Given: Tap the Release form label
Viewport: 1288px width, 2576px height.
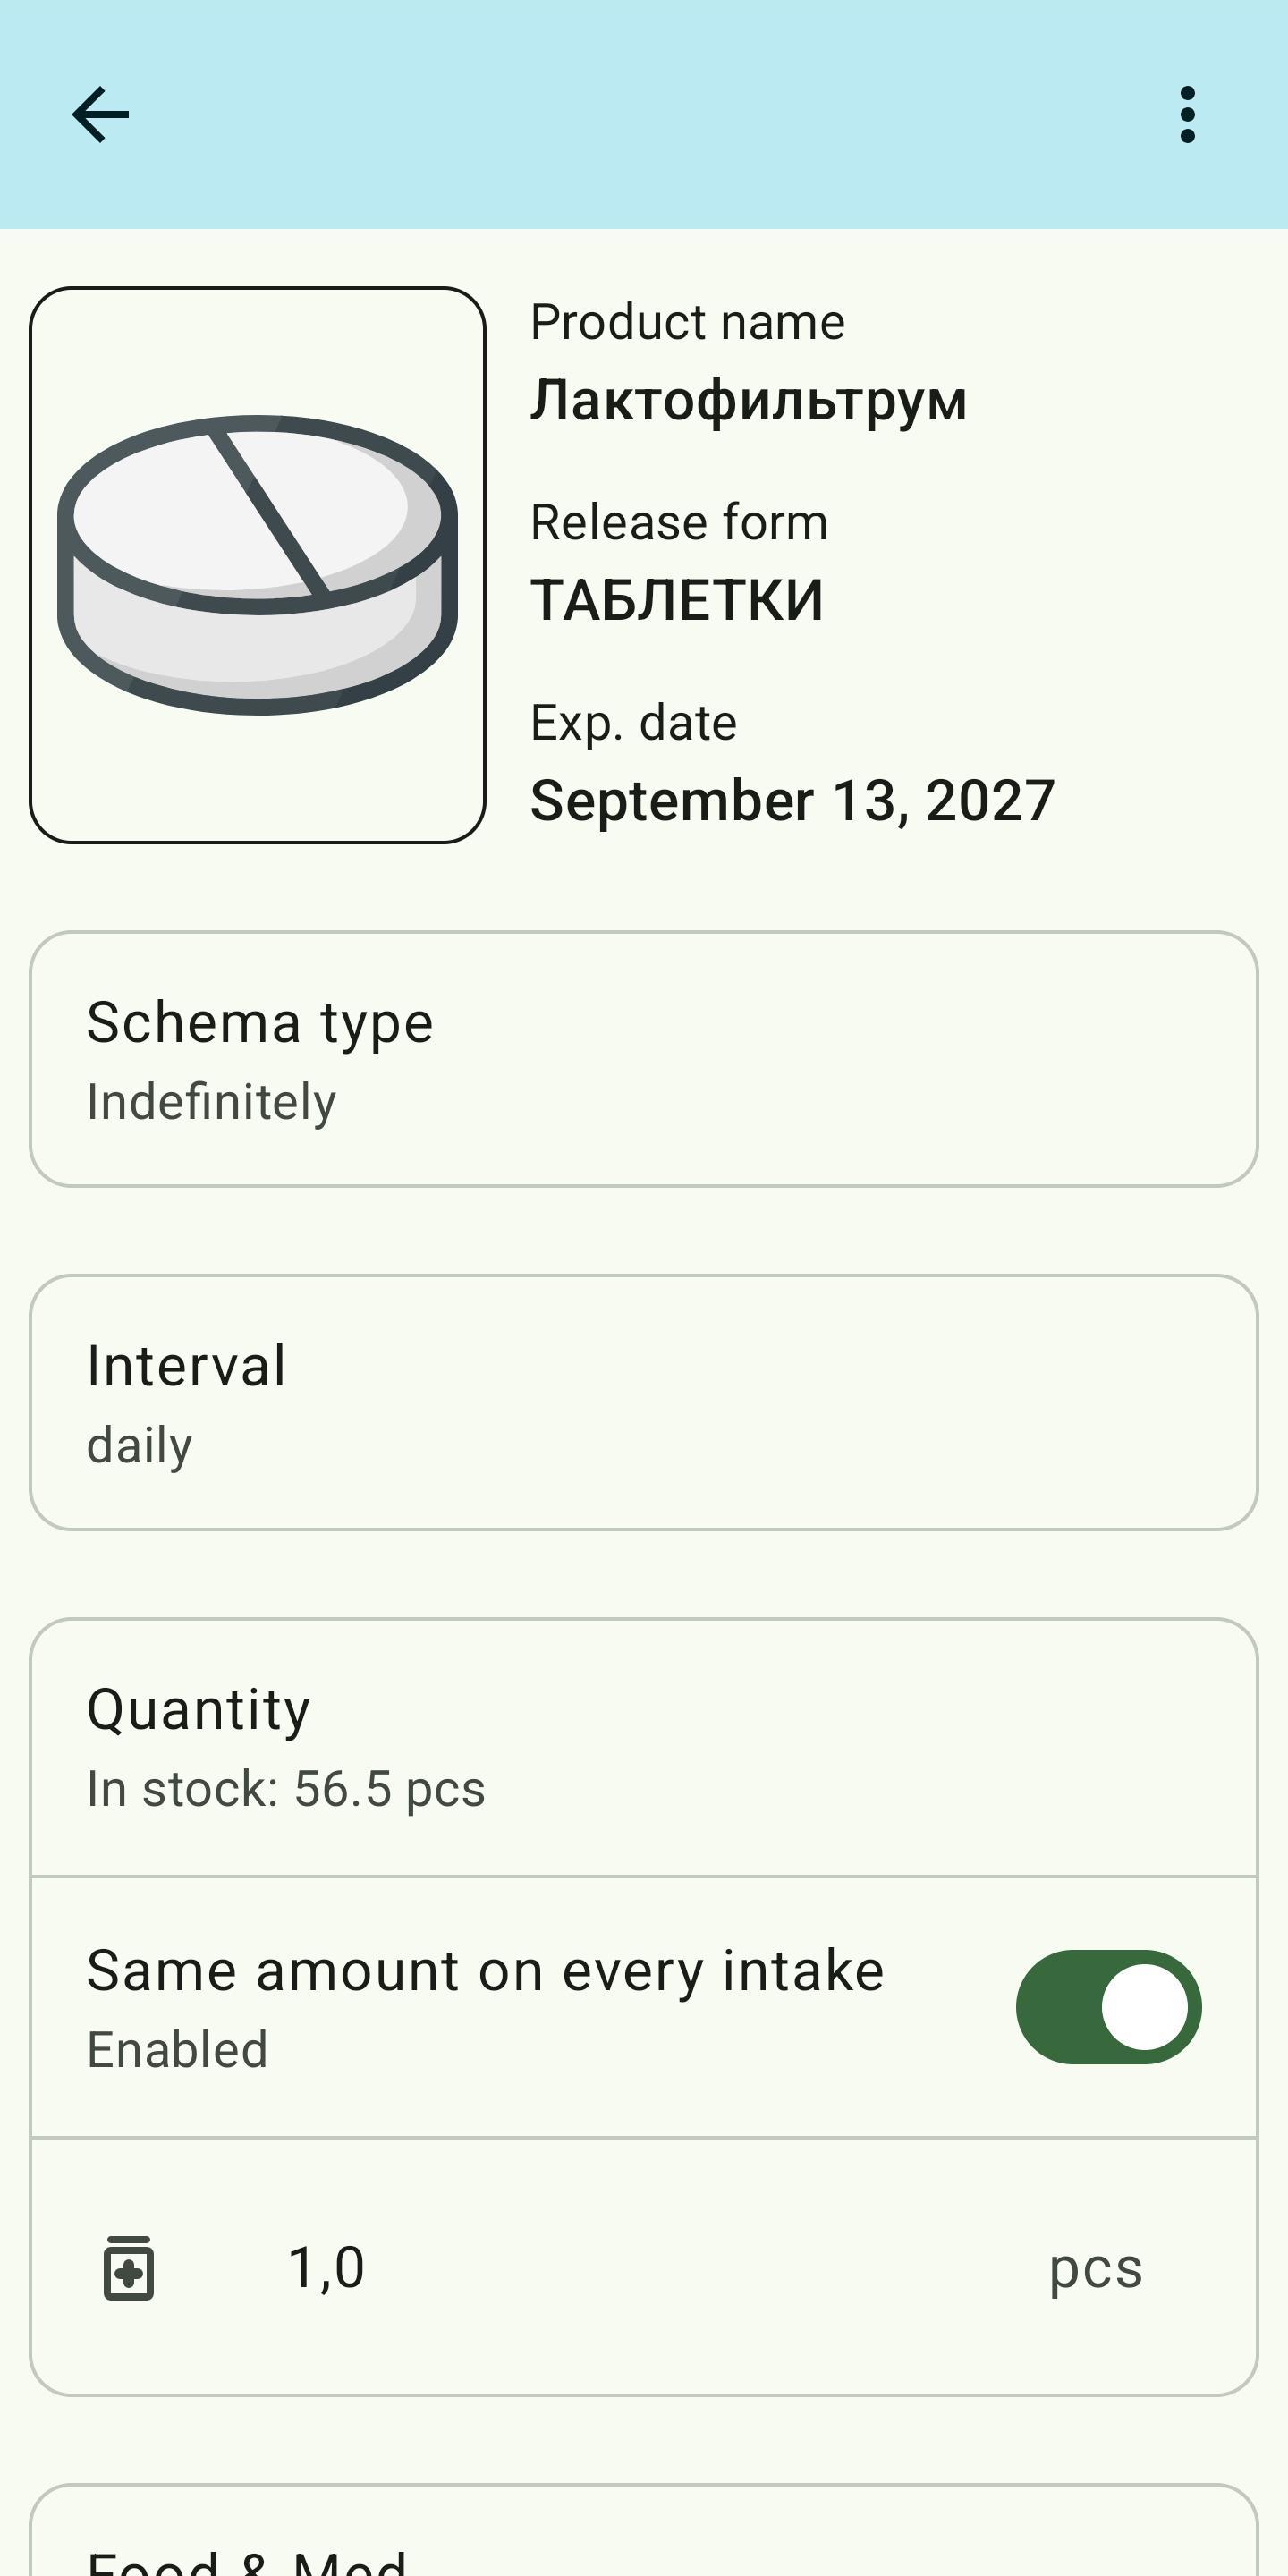Looking at the screenshot, I should (x=679, y=522).
